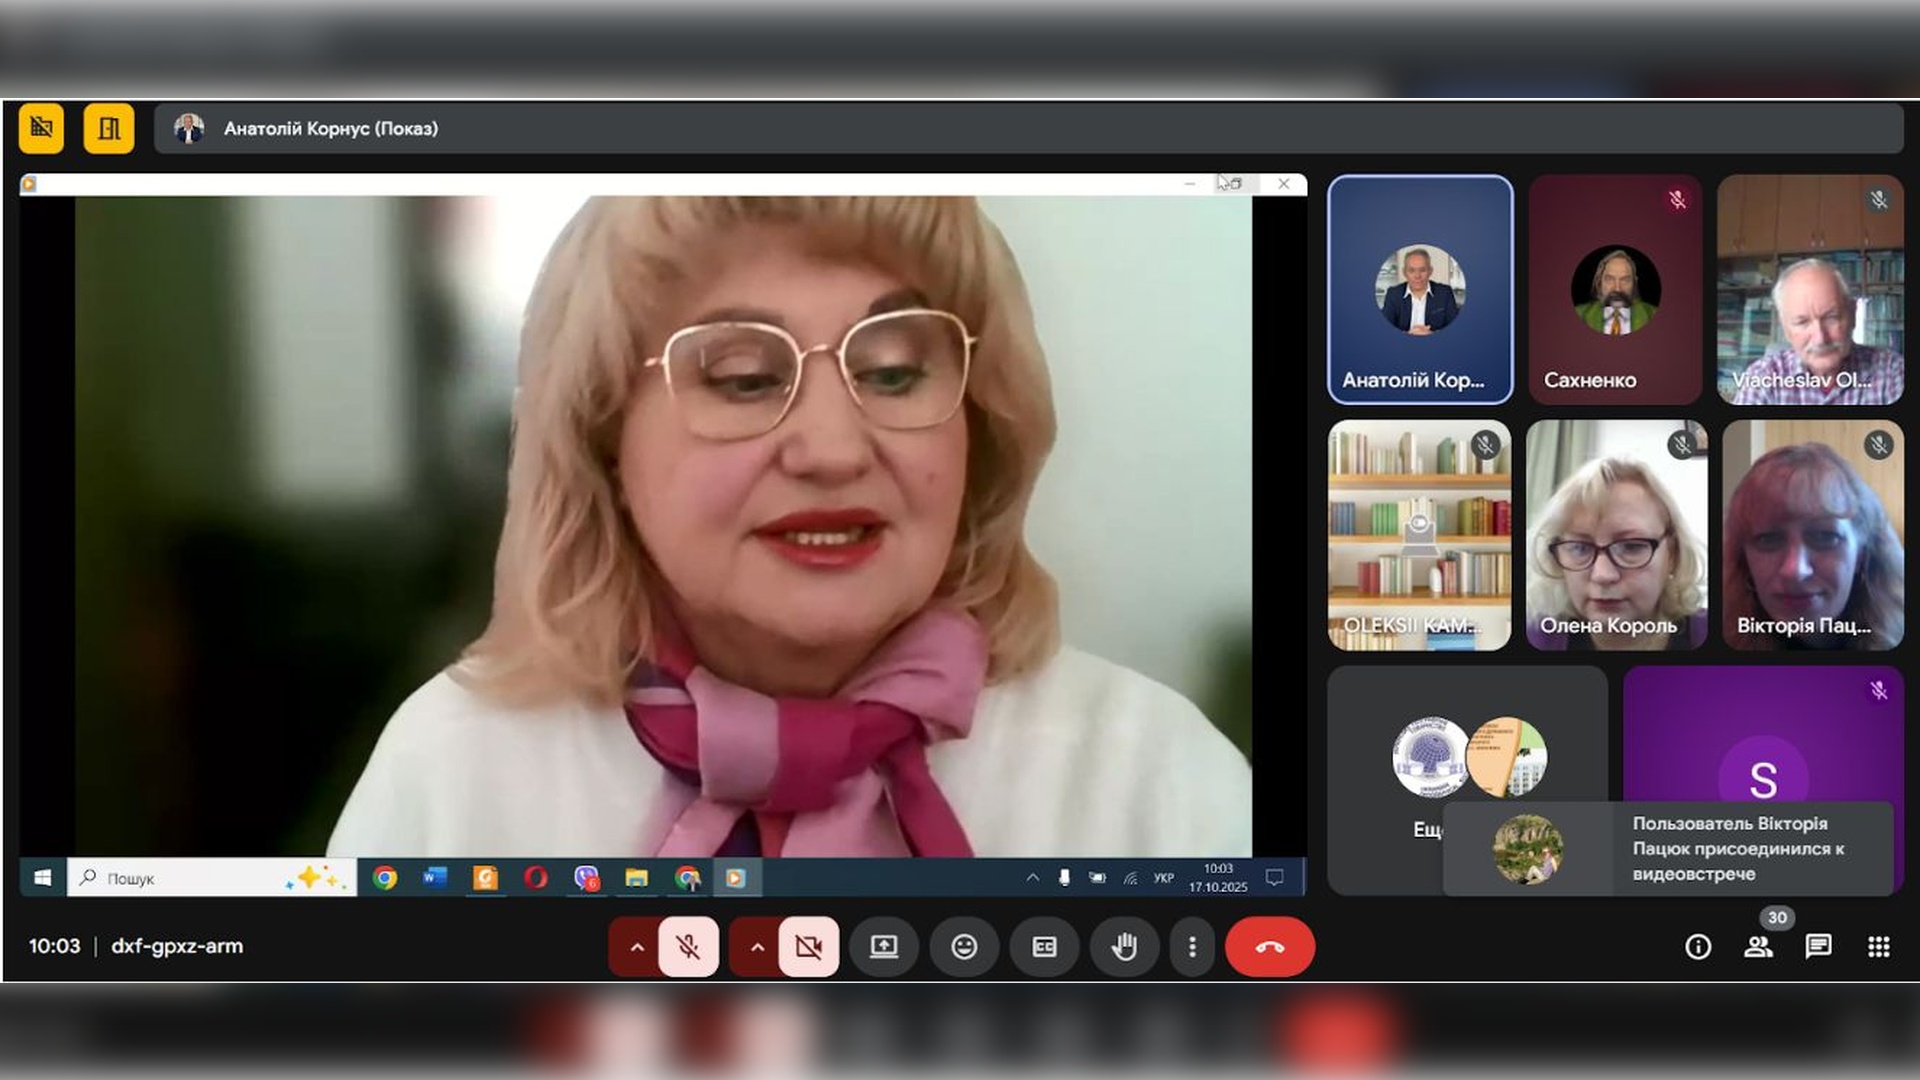Click the present screen icon
The height and width of the screenshot is (1080, 1920).
[x=884, y=946]
